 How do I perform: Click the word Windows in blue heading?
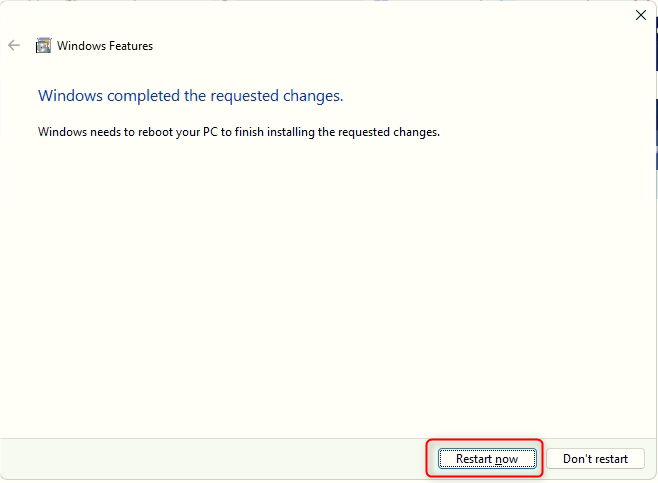click(70, 96)
